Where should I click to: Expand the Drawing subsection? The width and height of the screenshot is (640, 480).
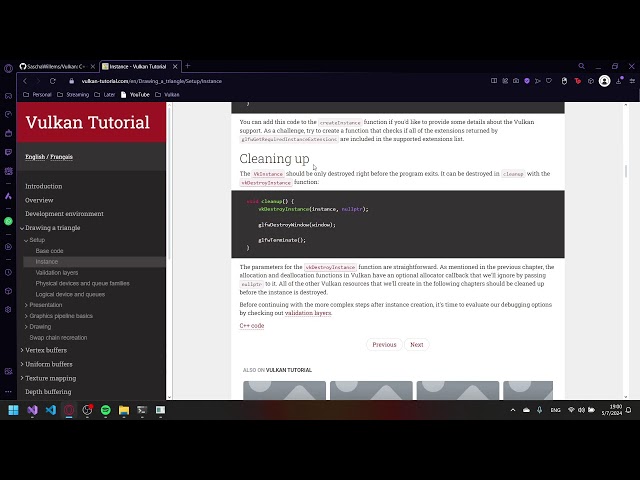(x=26, y=327)
